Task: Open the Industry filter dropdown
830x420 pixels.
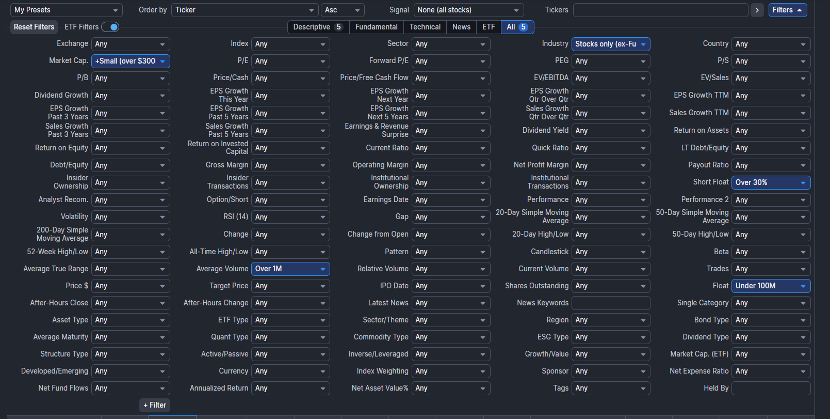Action: pyautogui.click(x=610, y=44)
